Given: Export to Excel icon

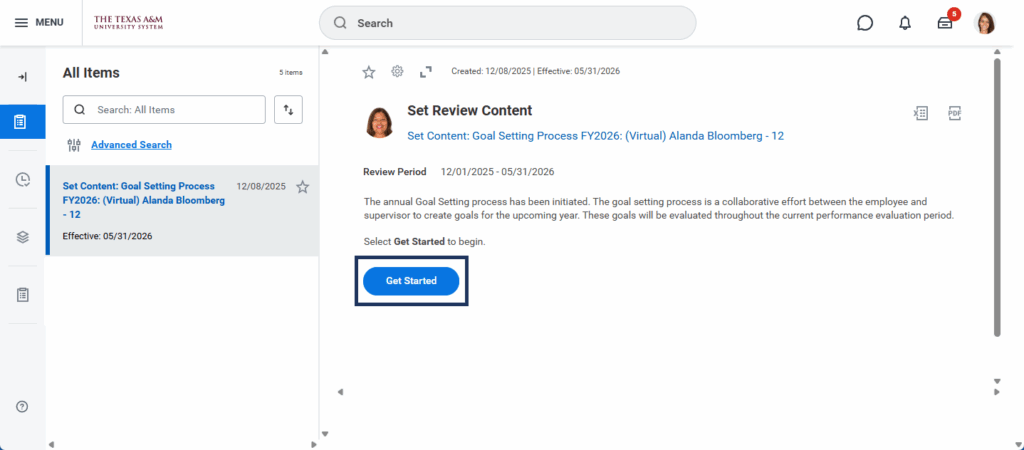Looking at the screenshot, I should click(x=920, y=114).
